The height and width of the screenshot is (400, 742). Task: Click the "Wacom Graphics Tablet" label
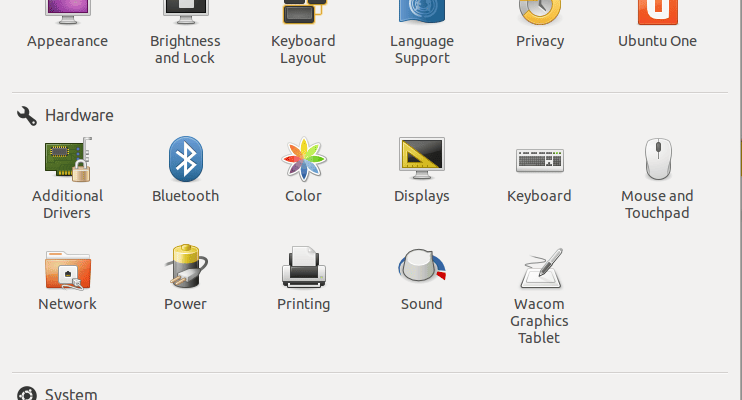[x=539, y=321]
